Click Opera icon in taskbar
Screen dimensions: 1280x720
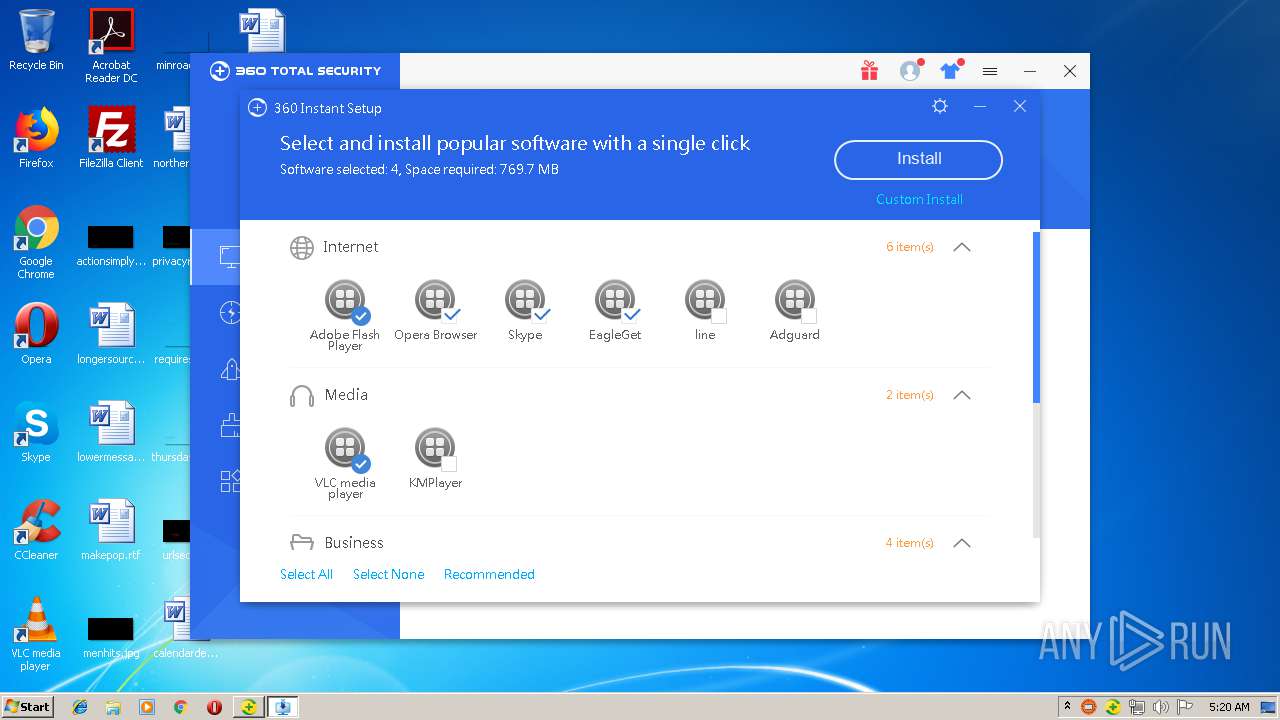coord(214,707)
